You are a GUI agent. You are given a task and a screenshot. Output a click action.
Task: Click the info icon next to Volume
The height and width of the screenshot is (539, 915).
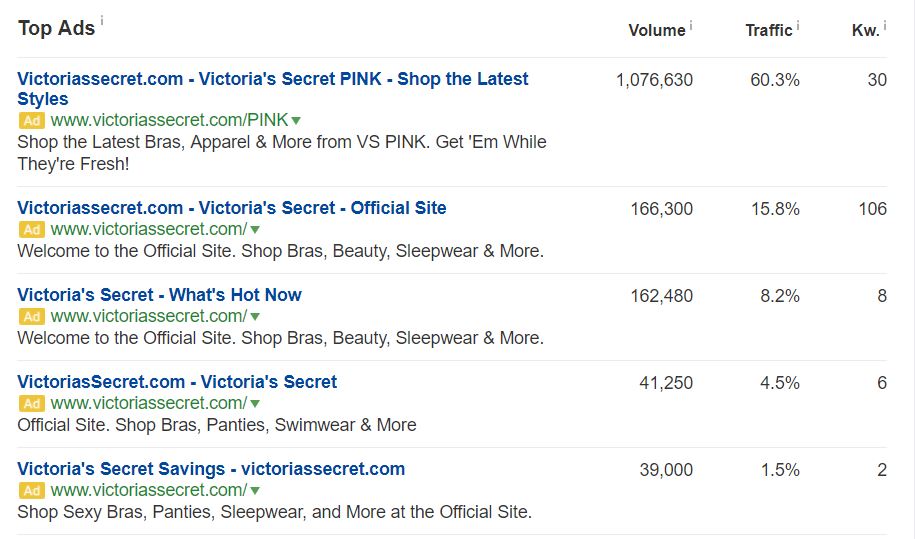[691, 25]
